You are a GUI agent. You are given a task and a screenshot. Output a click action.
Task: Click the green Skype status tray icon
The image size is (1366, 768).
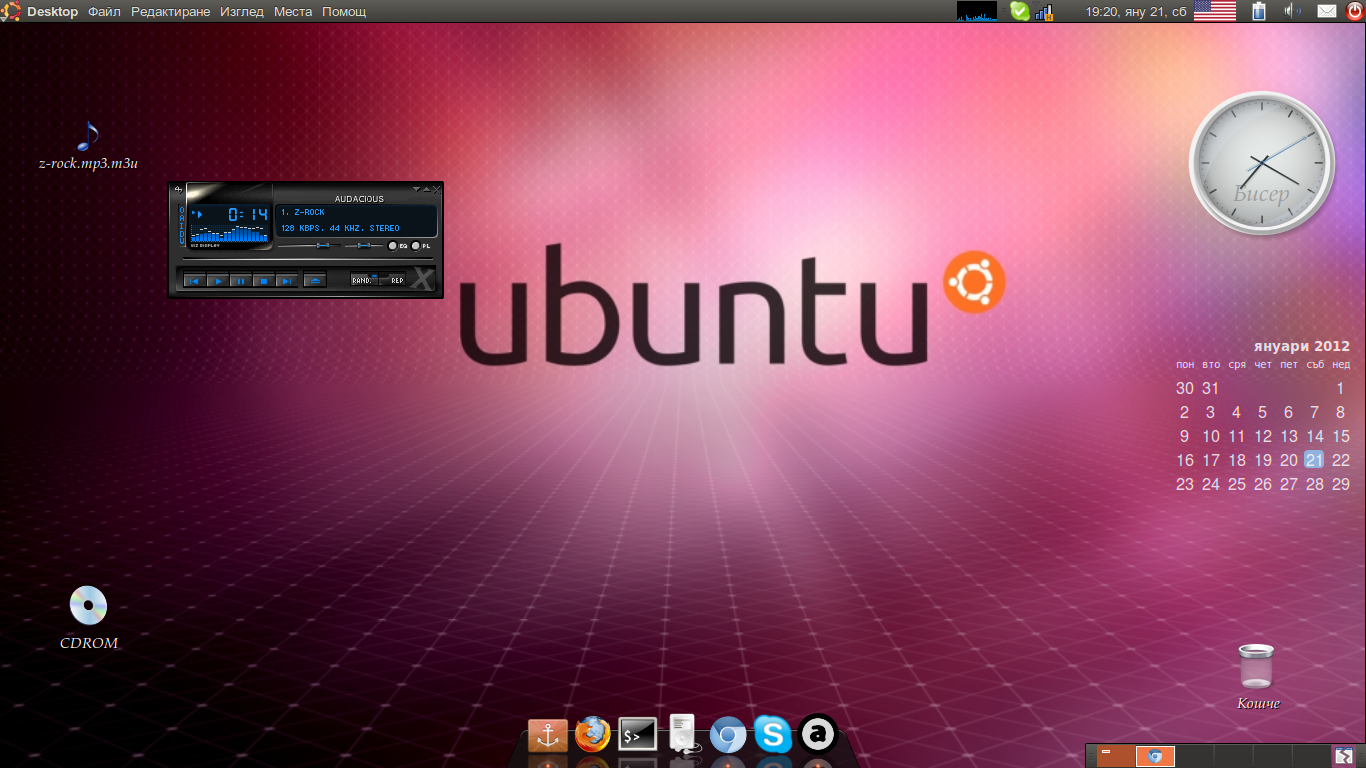point(1019,12)
